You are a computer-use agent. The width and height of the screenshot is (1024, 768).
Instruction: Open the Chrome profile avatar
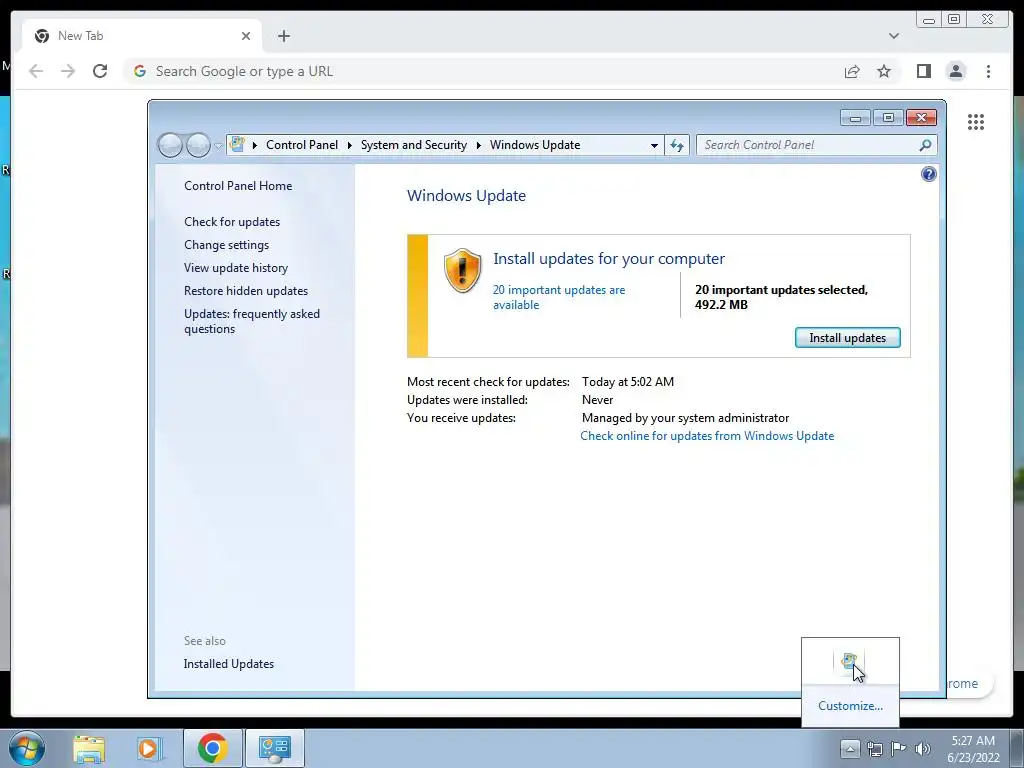click(x=955, y=71)
